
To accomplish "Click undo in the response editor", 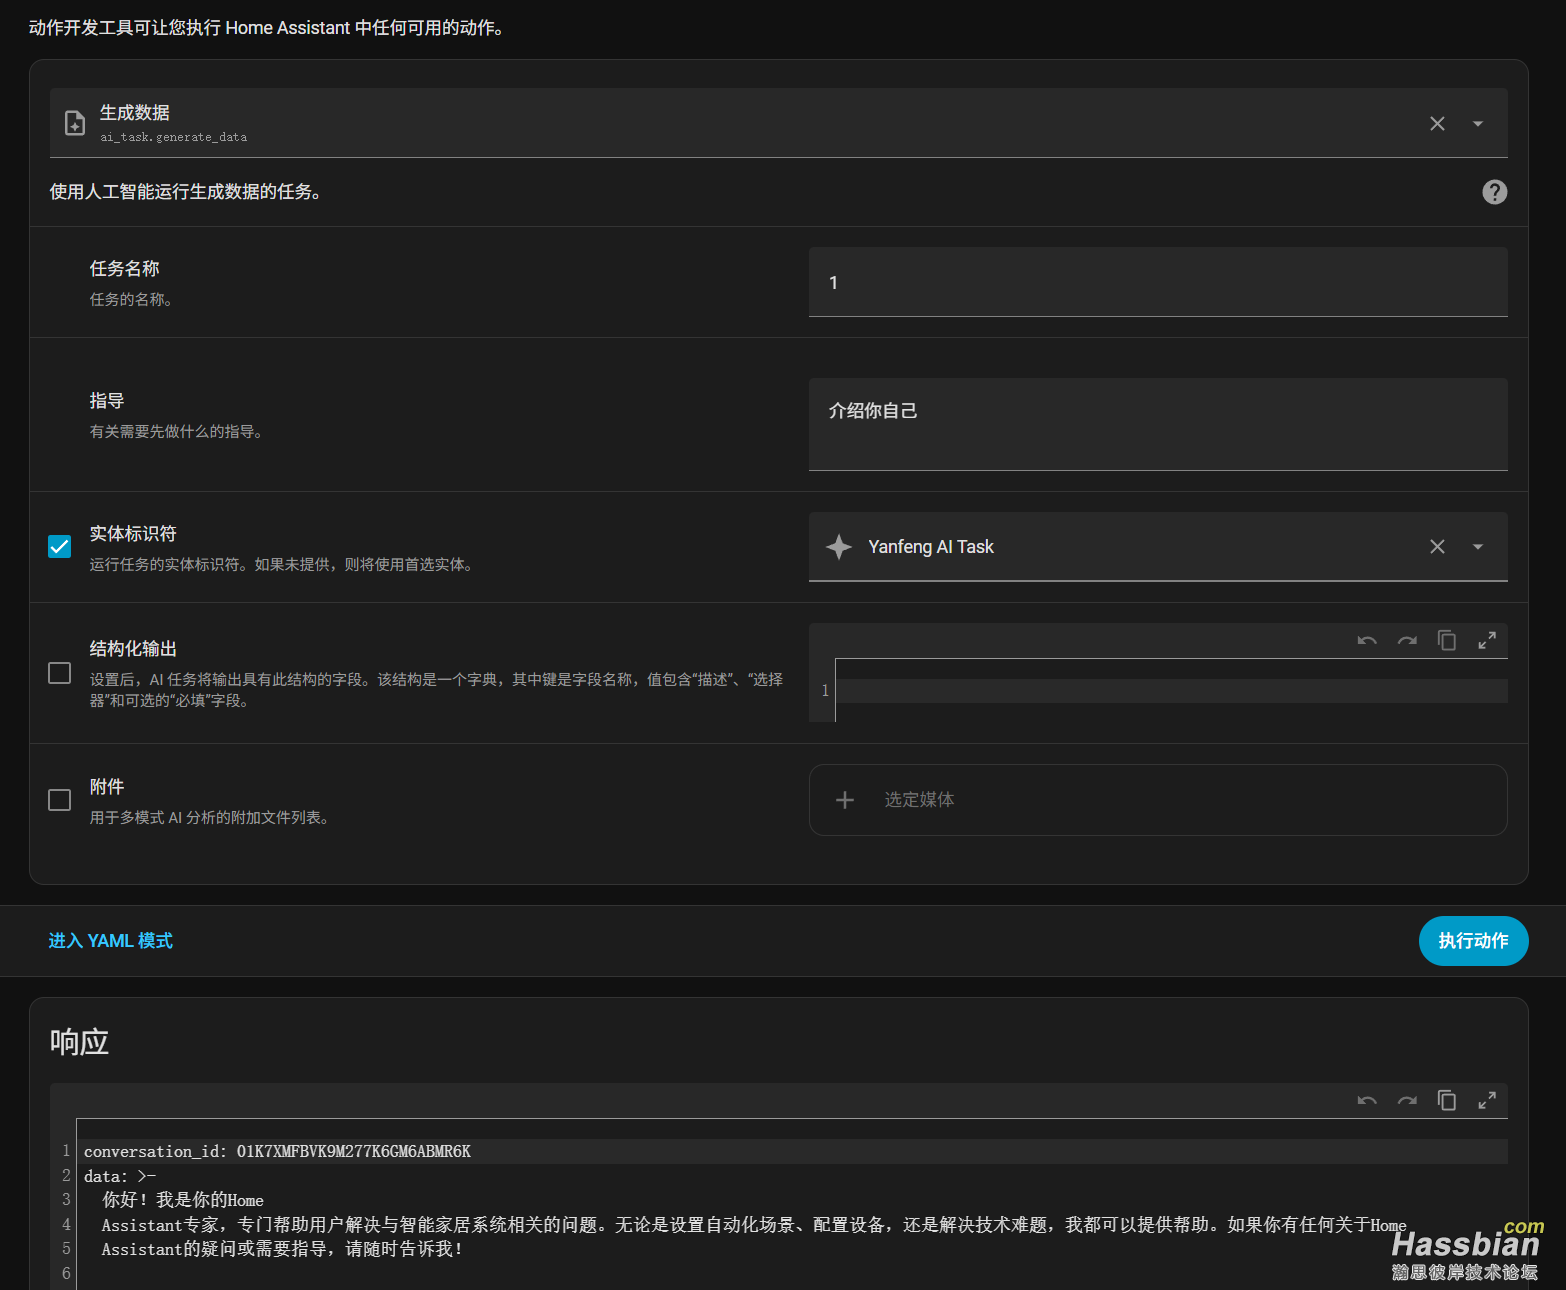I will (x=1367, y=1101).
